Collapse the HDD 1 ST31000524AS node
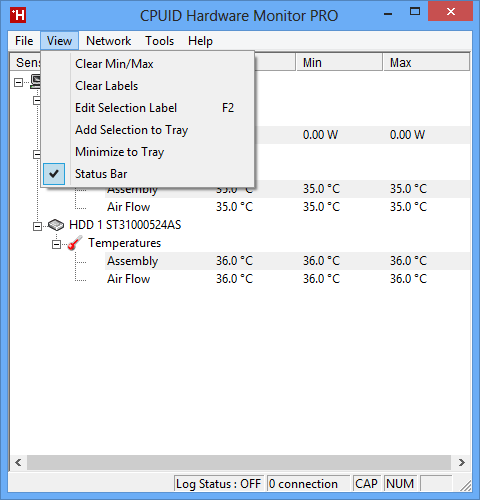This screenshot has height=500, width=480. (x=37, y=227)
